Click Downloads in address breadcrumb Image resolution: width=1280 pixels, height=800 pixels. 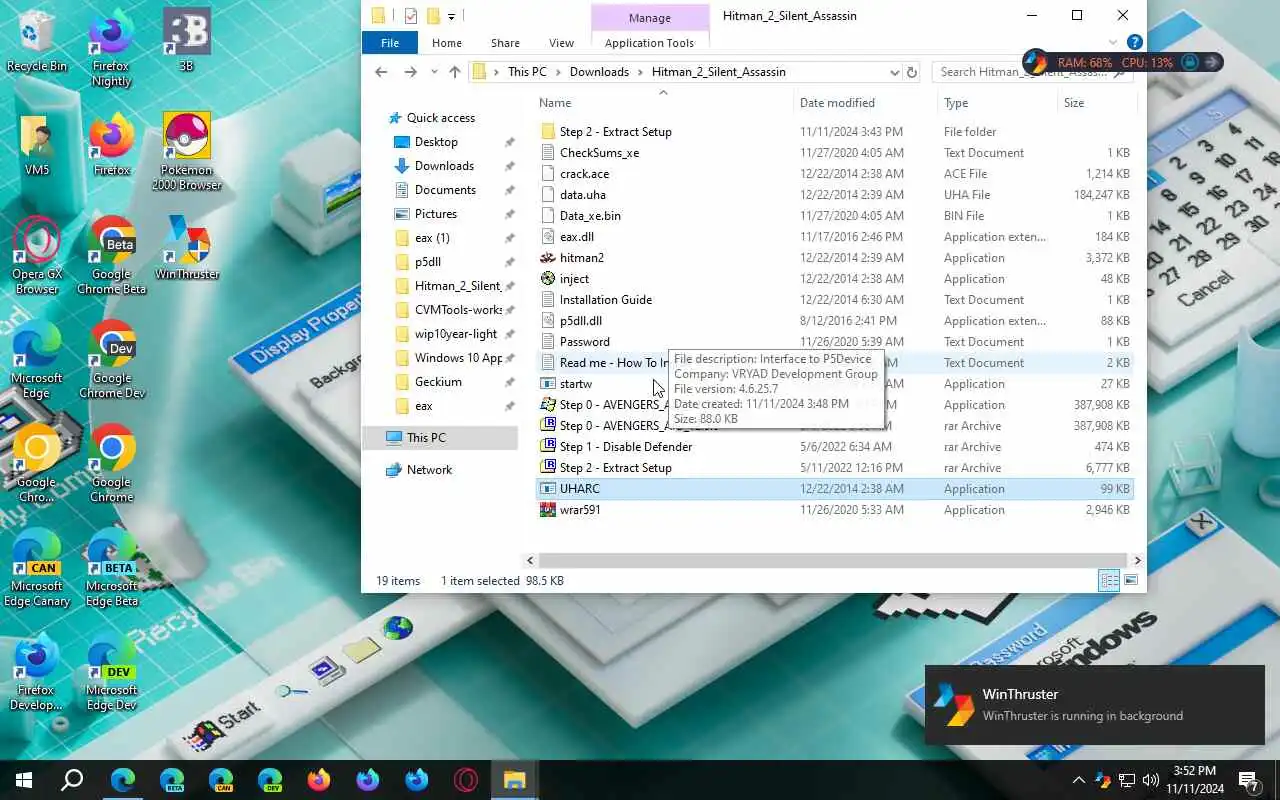coord(599,72)
